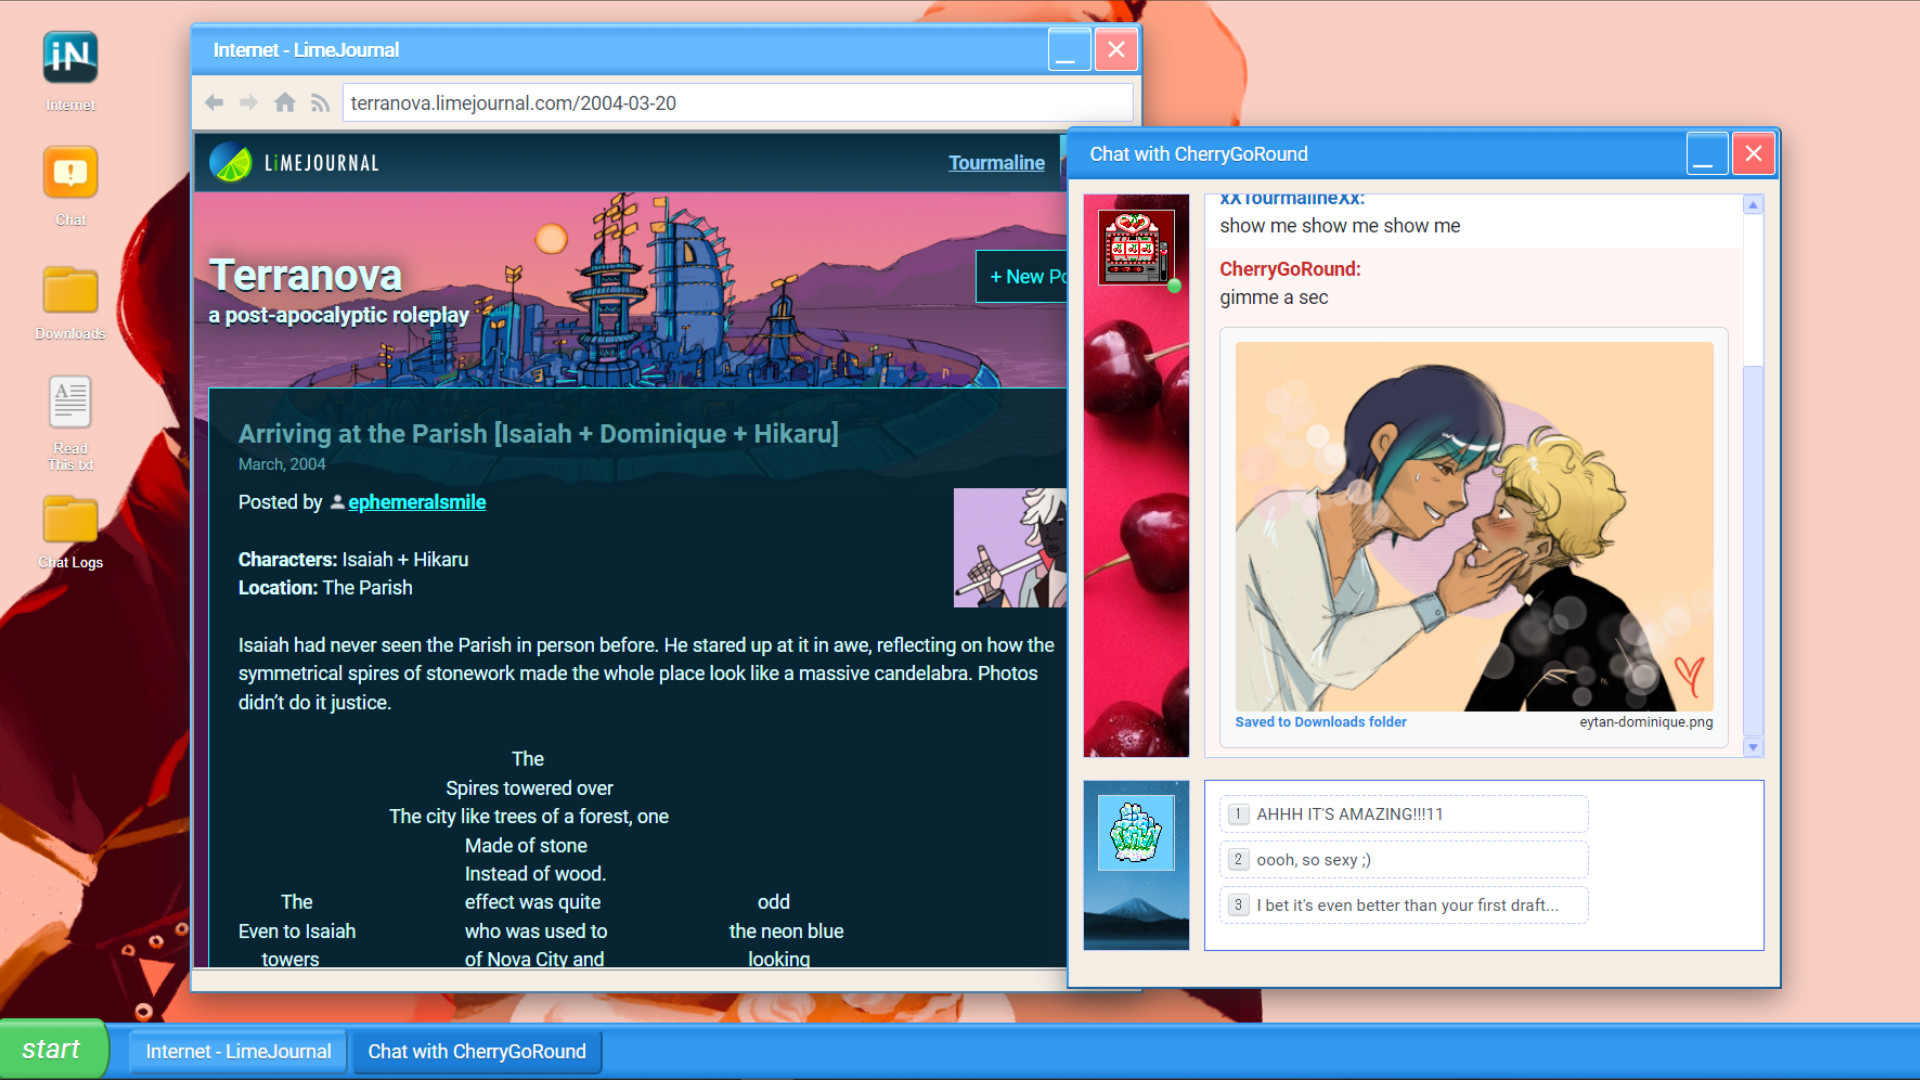Screen dimensions: 1920x1080
Task: Open the Tourmaline menu in the site header
Action: pyautogui.click(x=996, y=162)
